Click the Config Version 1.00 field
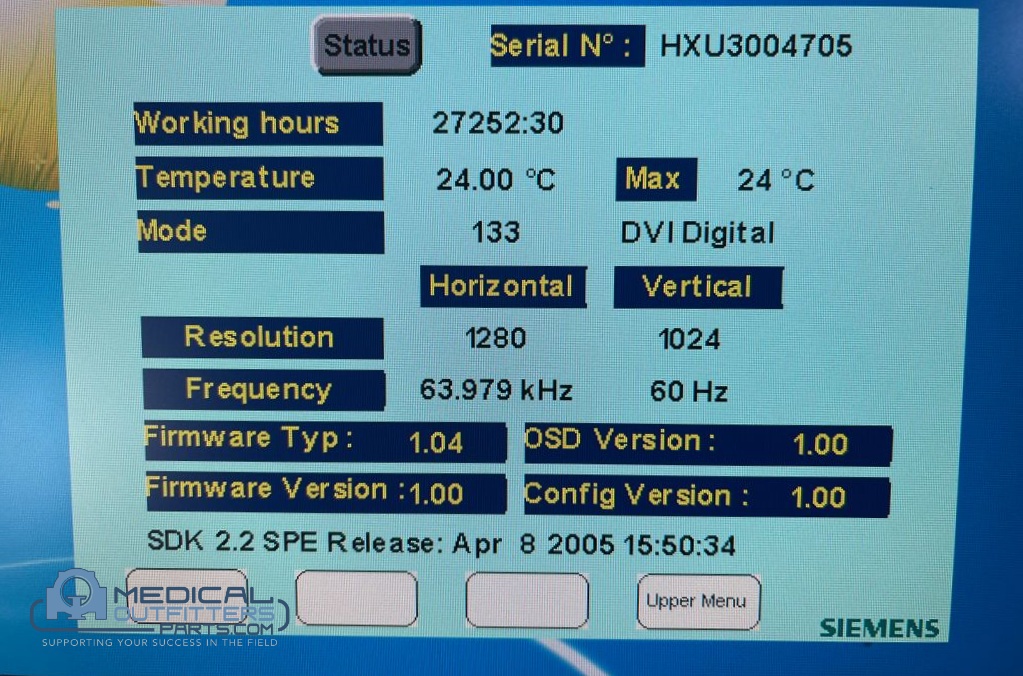 click(x=707, y=497)
